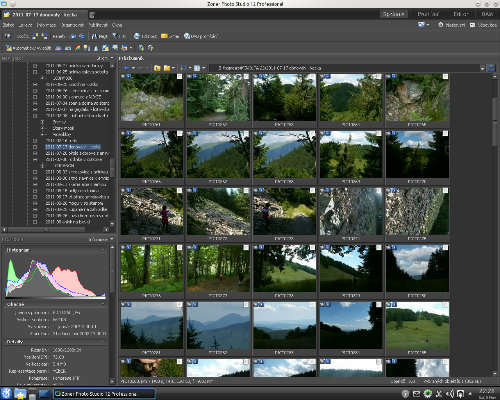Click the printer icon in toolbar

pyautogui.click(x=136, y=36)
